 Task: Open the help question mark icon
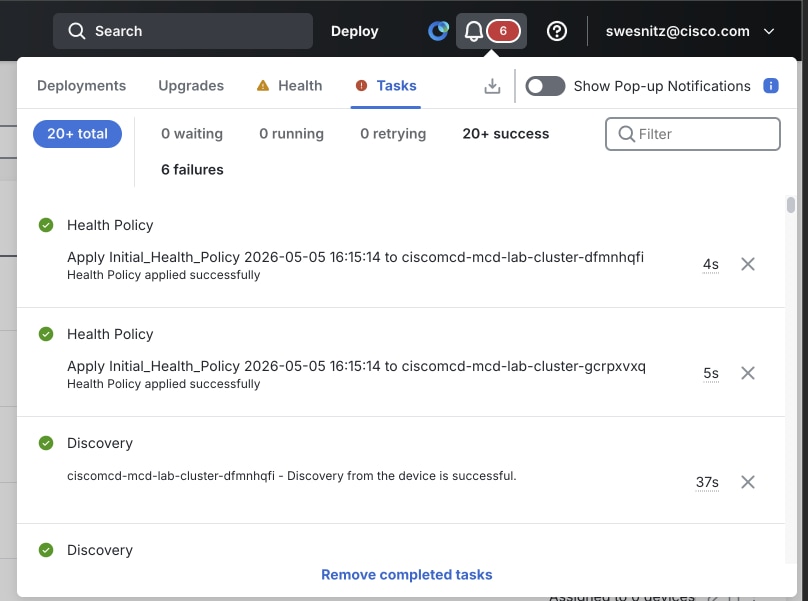click(x=557, y=31)
